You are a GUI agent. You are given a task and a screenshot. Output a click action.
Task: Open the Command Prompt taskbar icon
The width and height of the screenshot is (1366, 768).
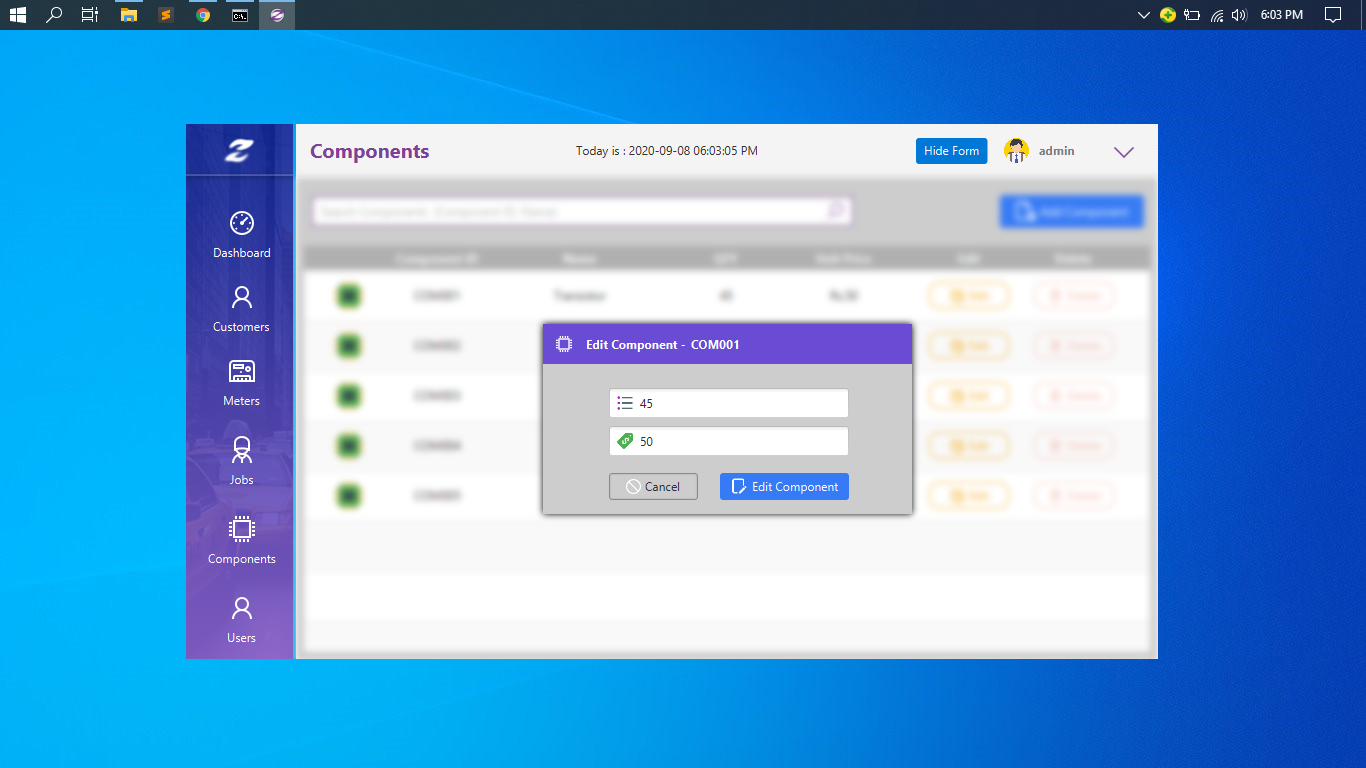pos(240,15)
